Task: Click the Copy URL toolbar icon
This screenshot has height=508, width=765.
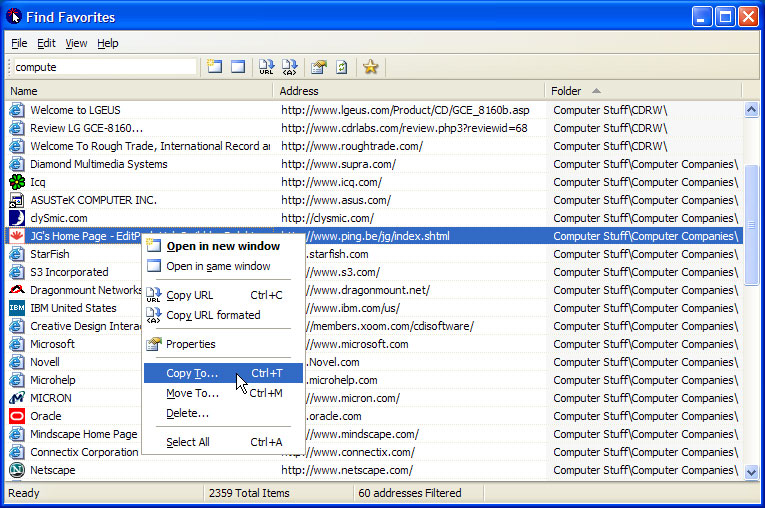Action: [267, 67]
